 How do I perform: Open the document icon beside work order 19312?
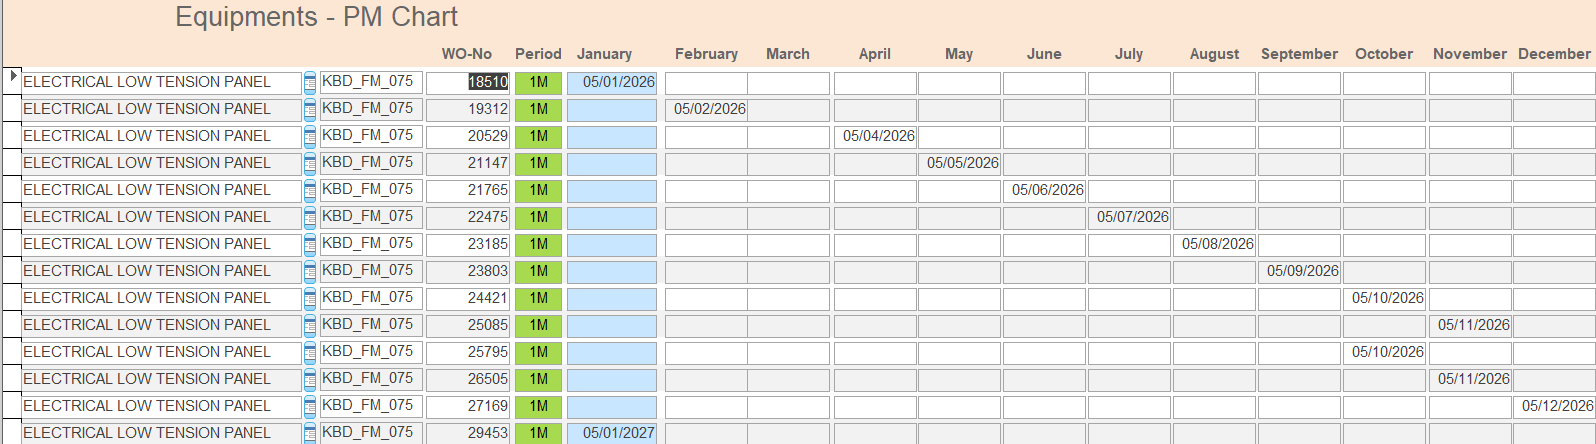point(310,110)
